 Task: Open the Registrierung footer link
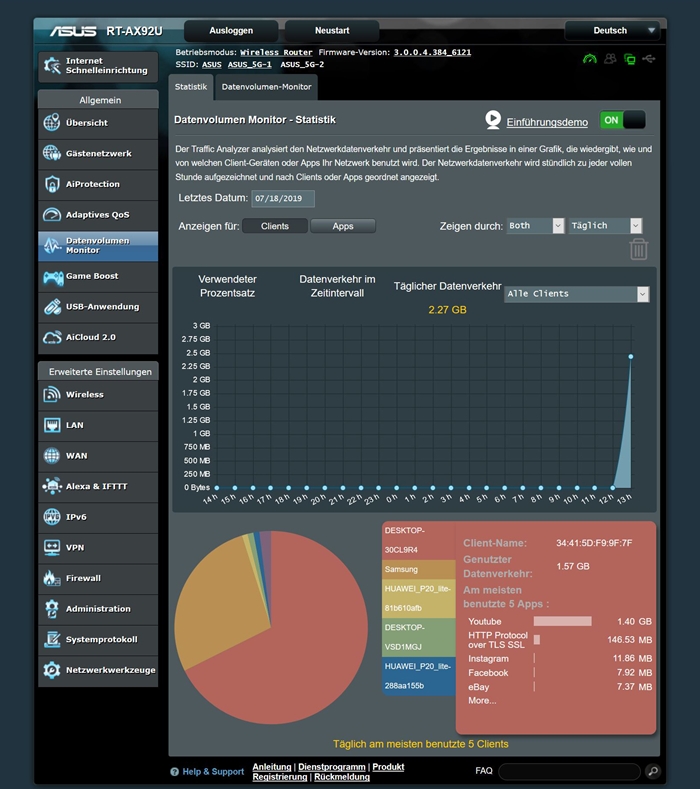[x=280, y=777]
